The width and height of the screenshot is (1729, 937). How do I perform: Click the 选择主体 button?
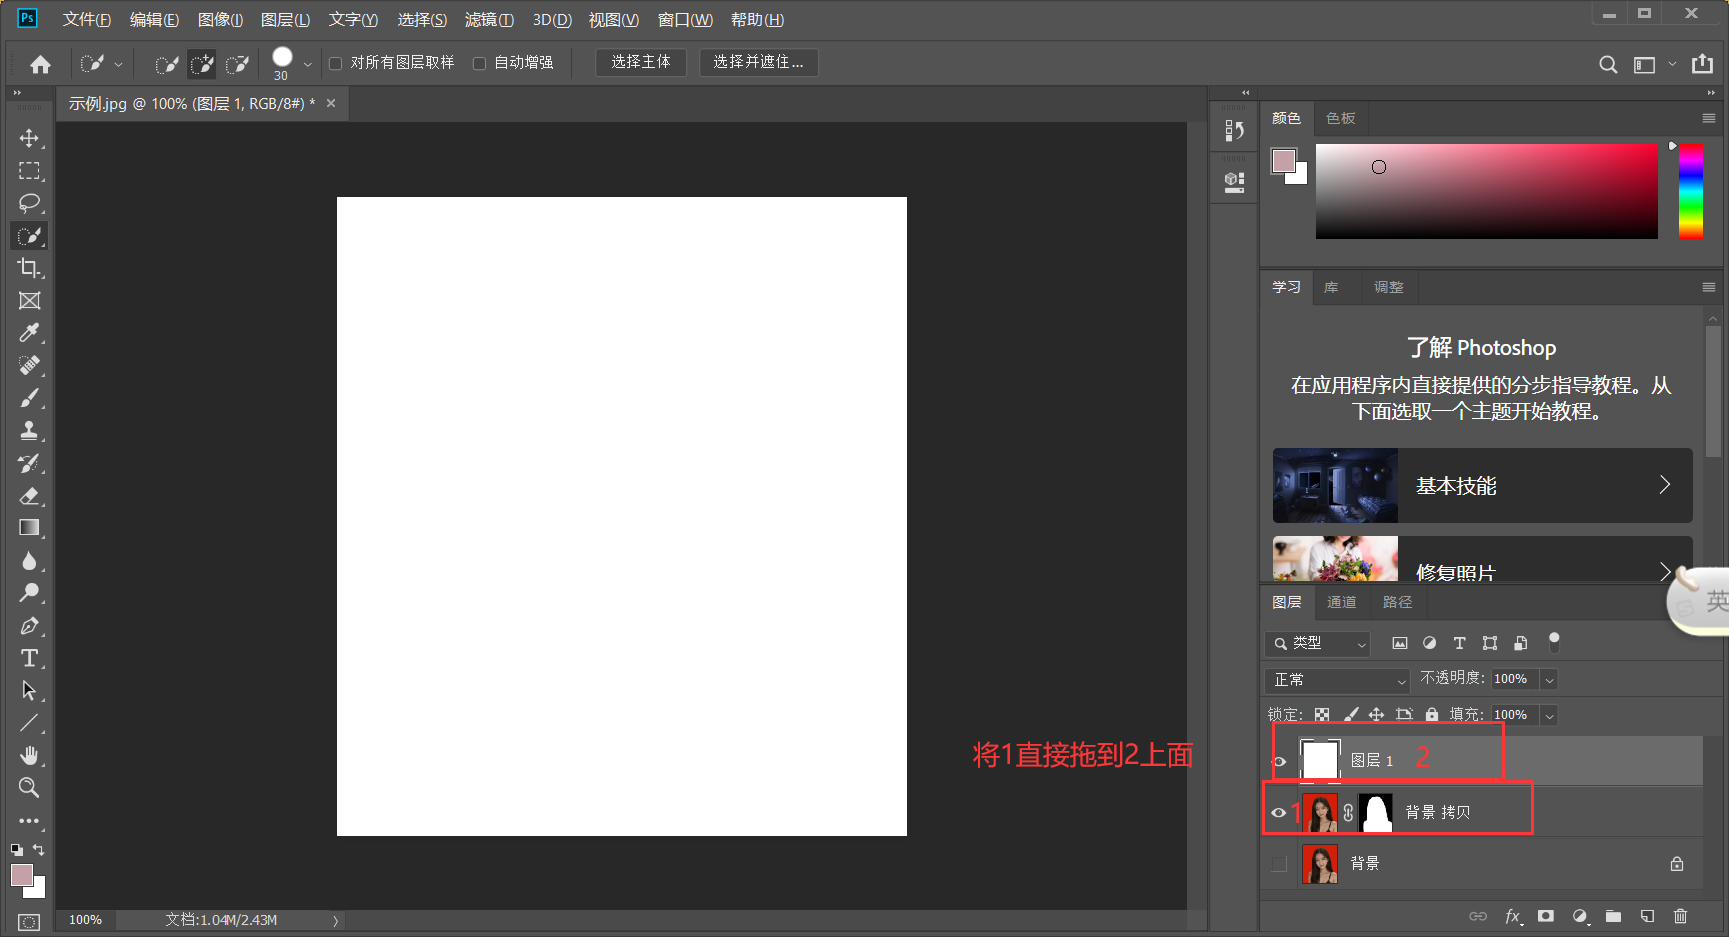(641, 62)
